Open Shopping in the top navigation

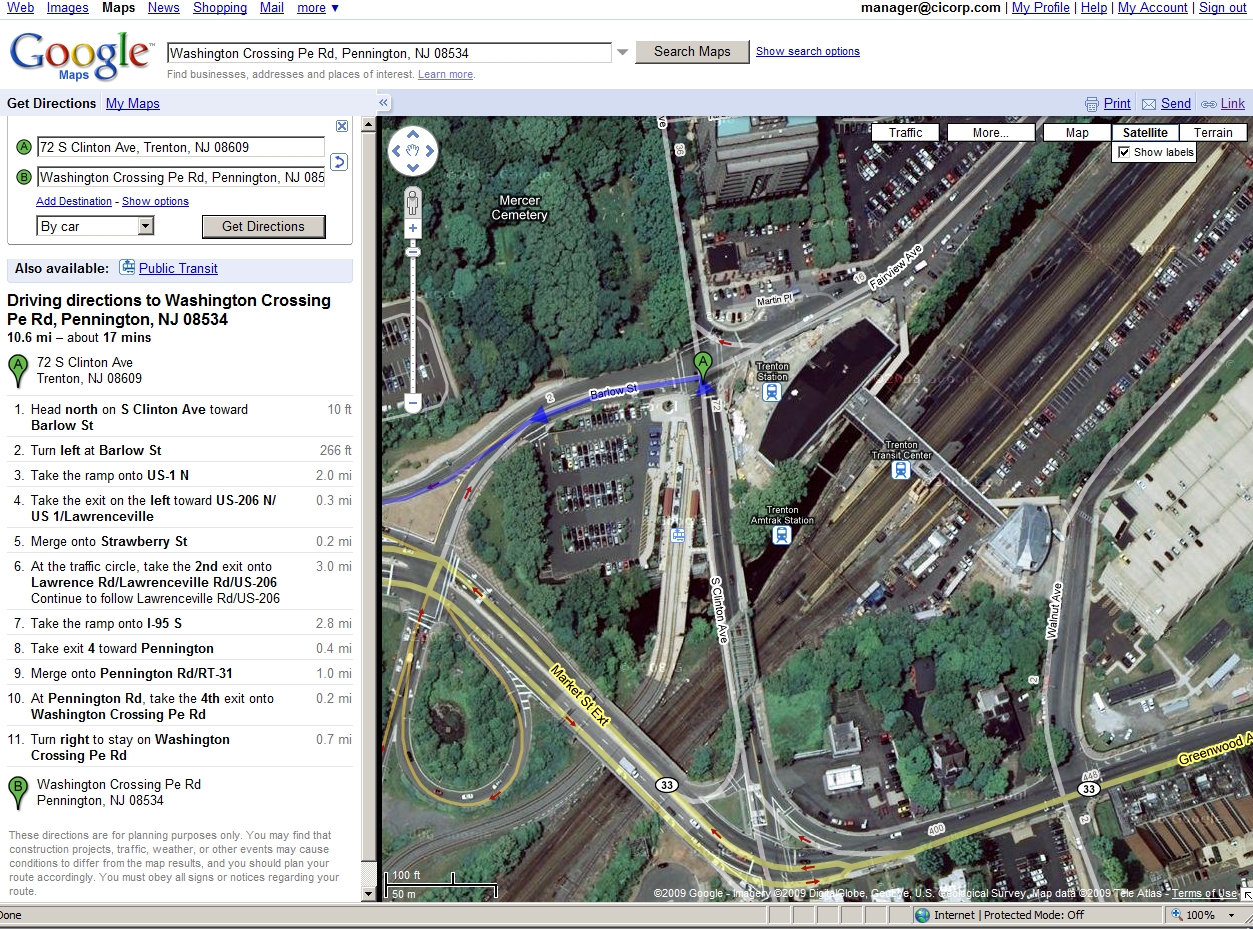[x=220, y=8]
